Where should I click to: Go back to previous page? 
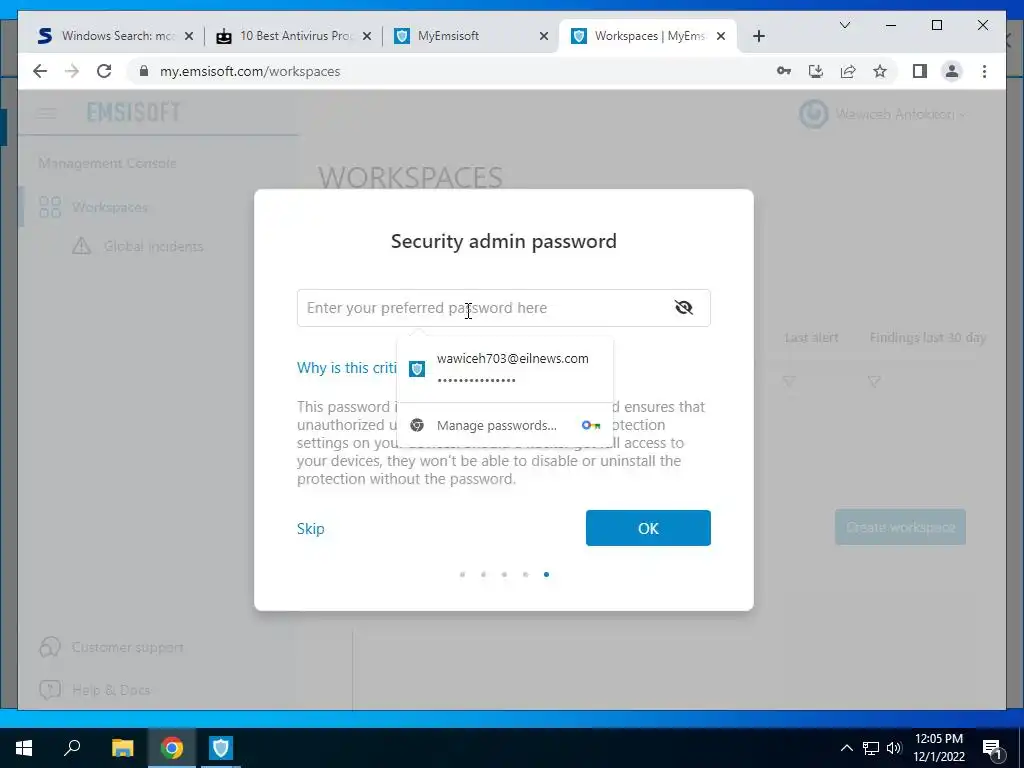point(40,71)
